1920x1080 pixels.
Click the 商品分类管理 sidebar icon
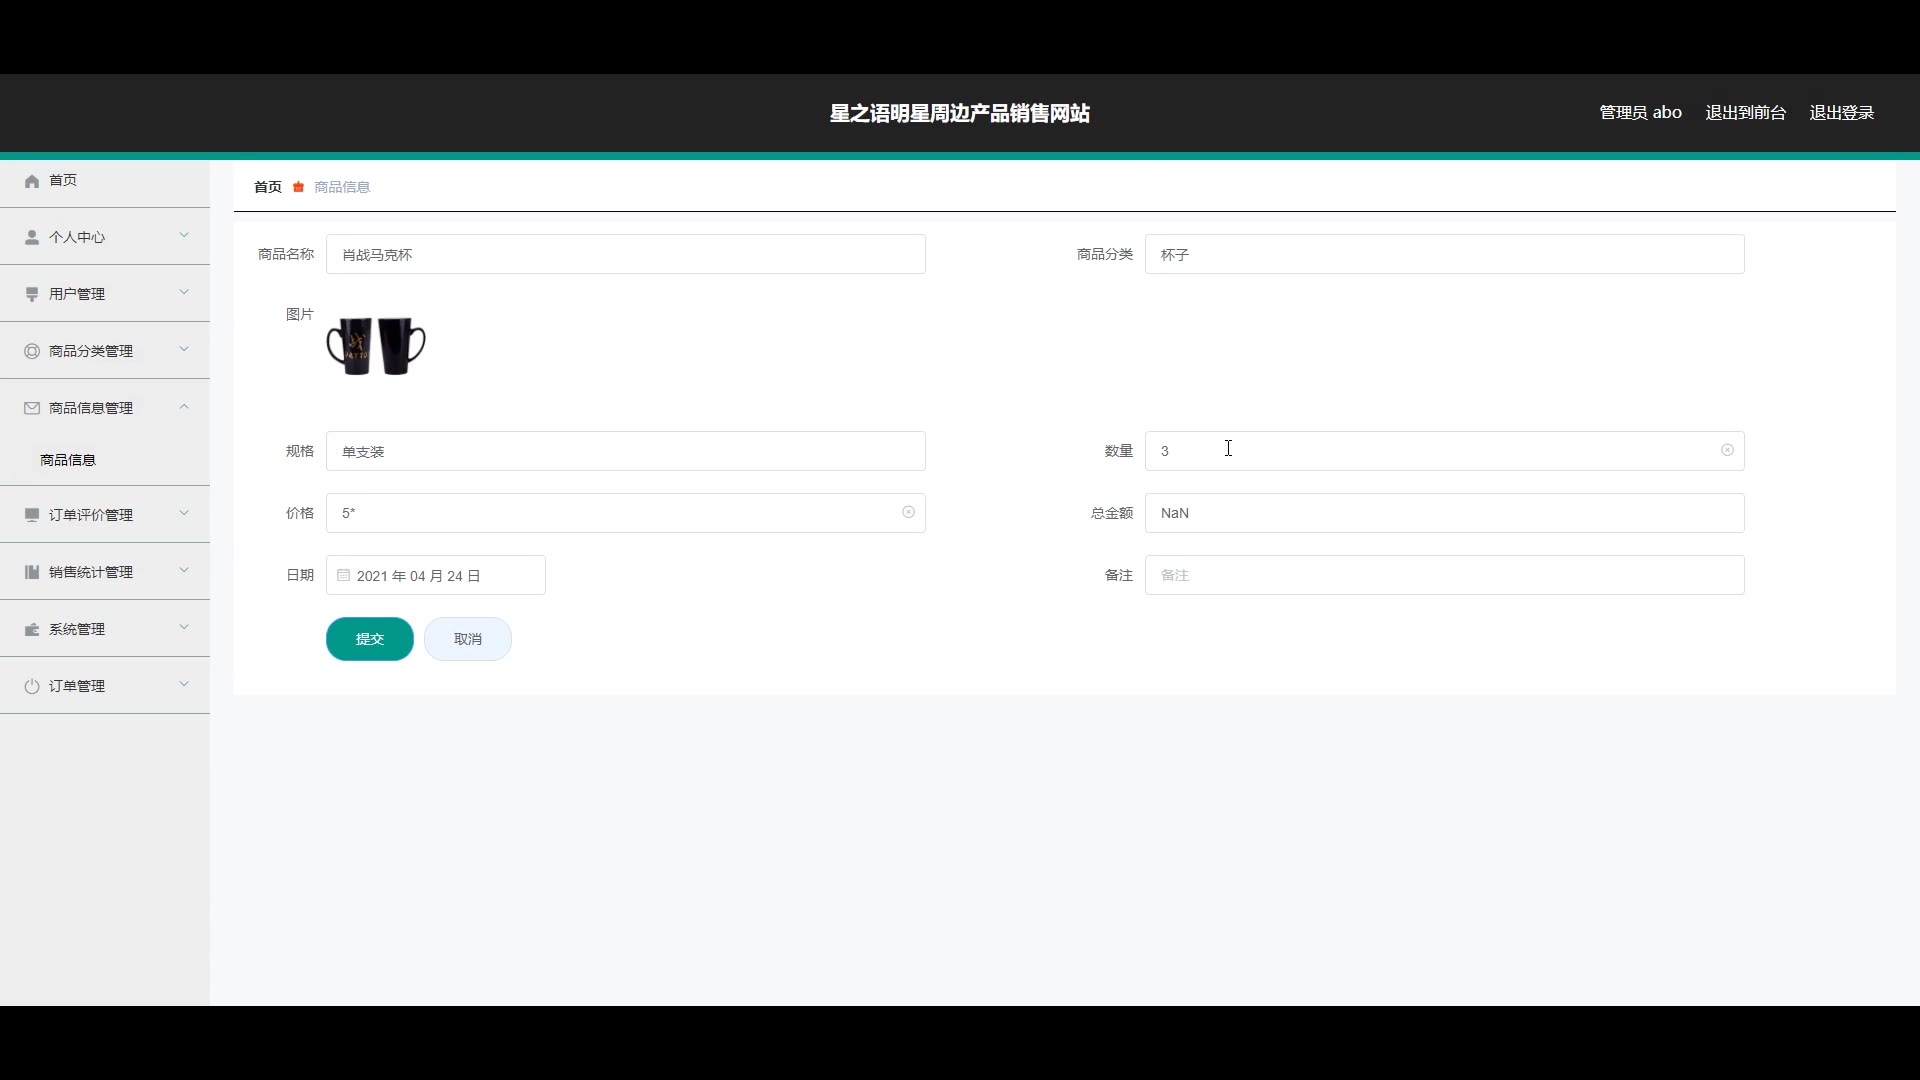click(32, 351)
